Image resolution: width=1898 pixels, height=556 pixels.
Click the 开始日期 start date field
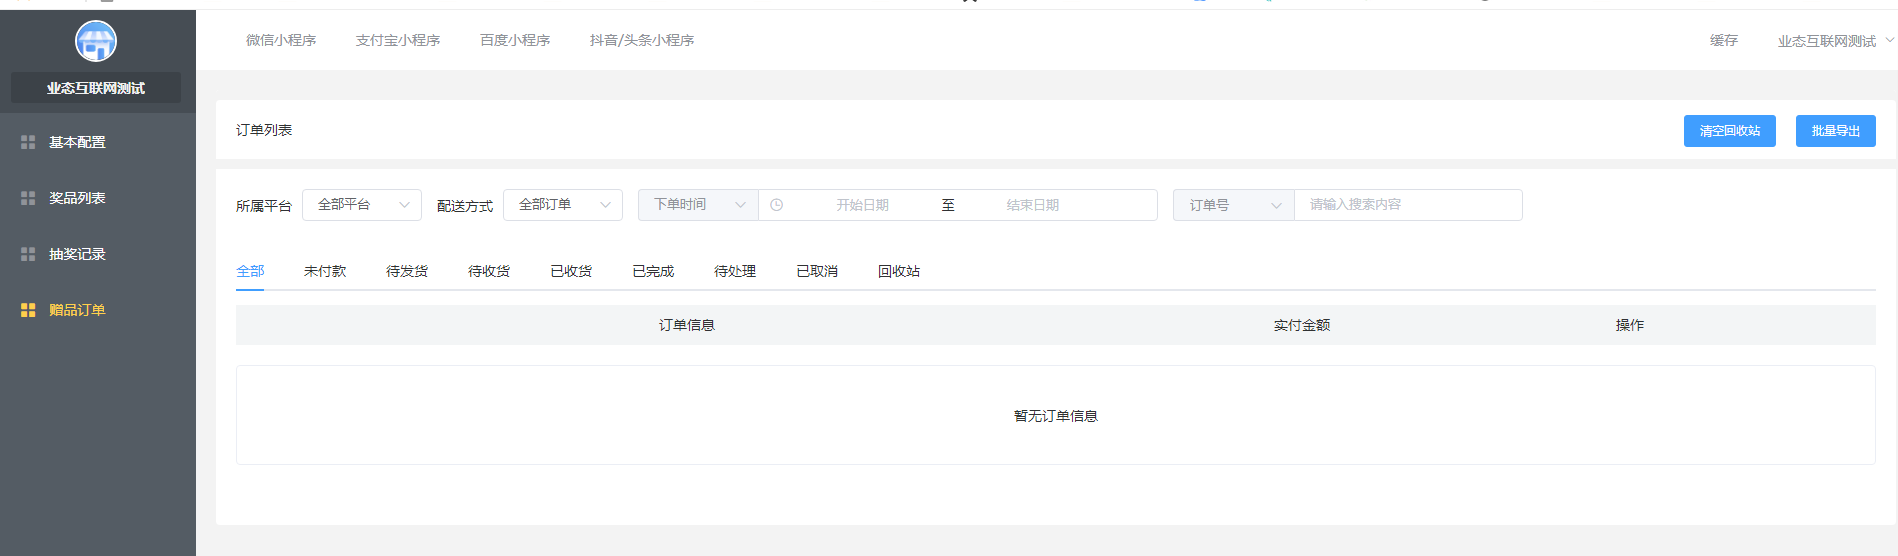[862, 205]
